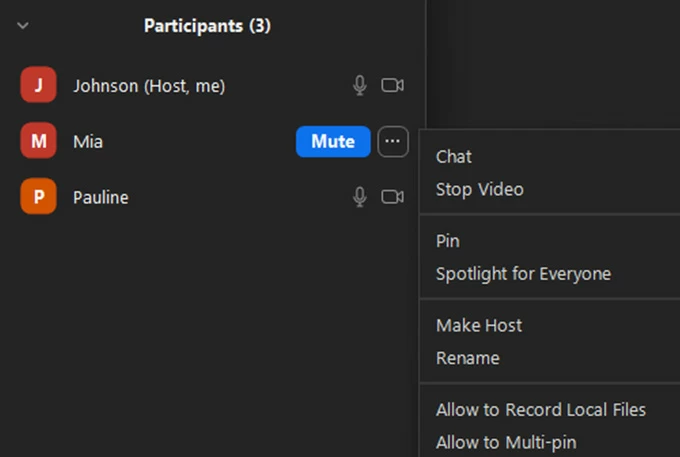
Task: Click Mia's red avatar icon
Action: point(38,142)
